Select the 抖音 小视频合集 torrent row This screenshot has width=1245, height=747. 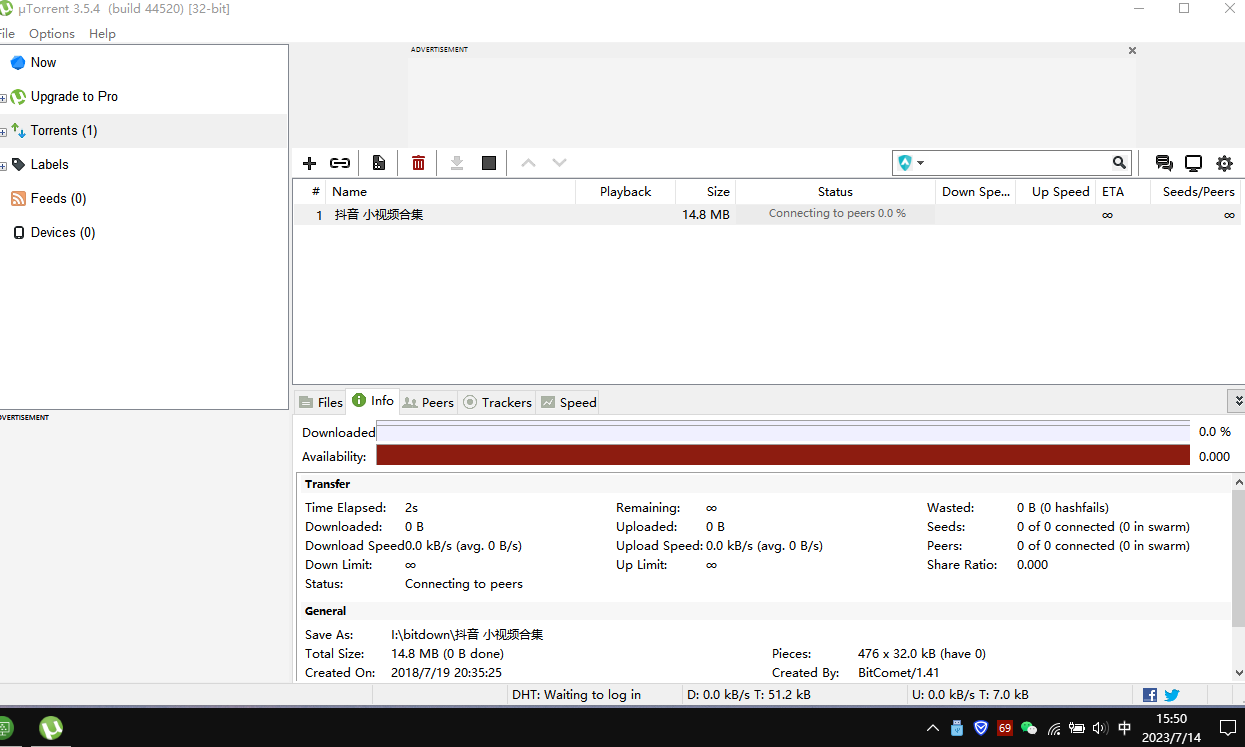click(766, 214)
